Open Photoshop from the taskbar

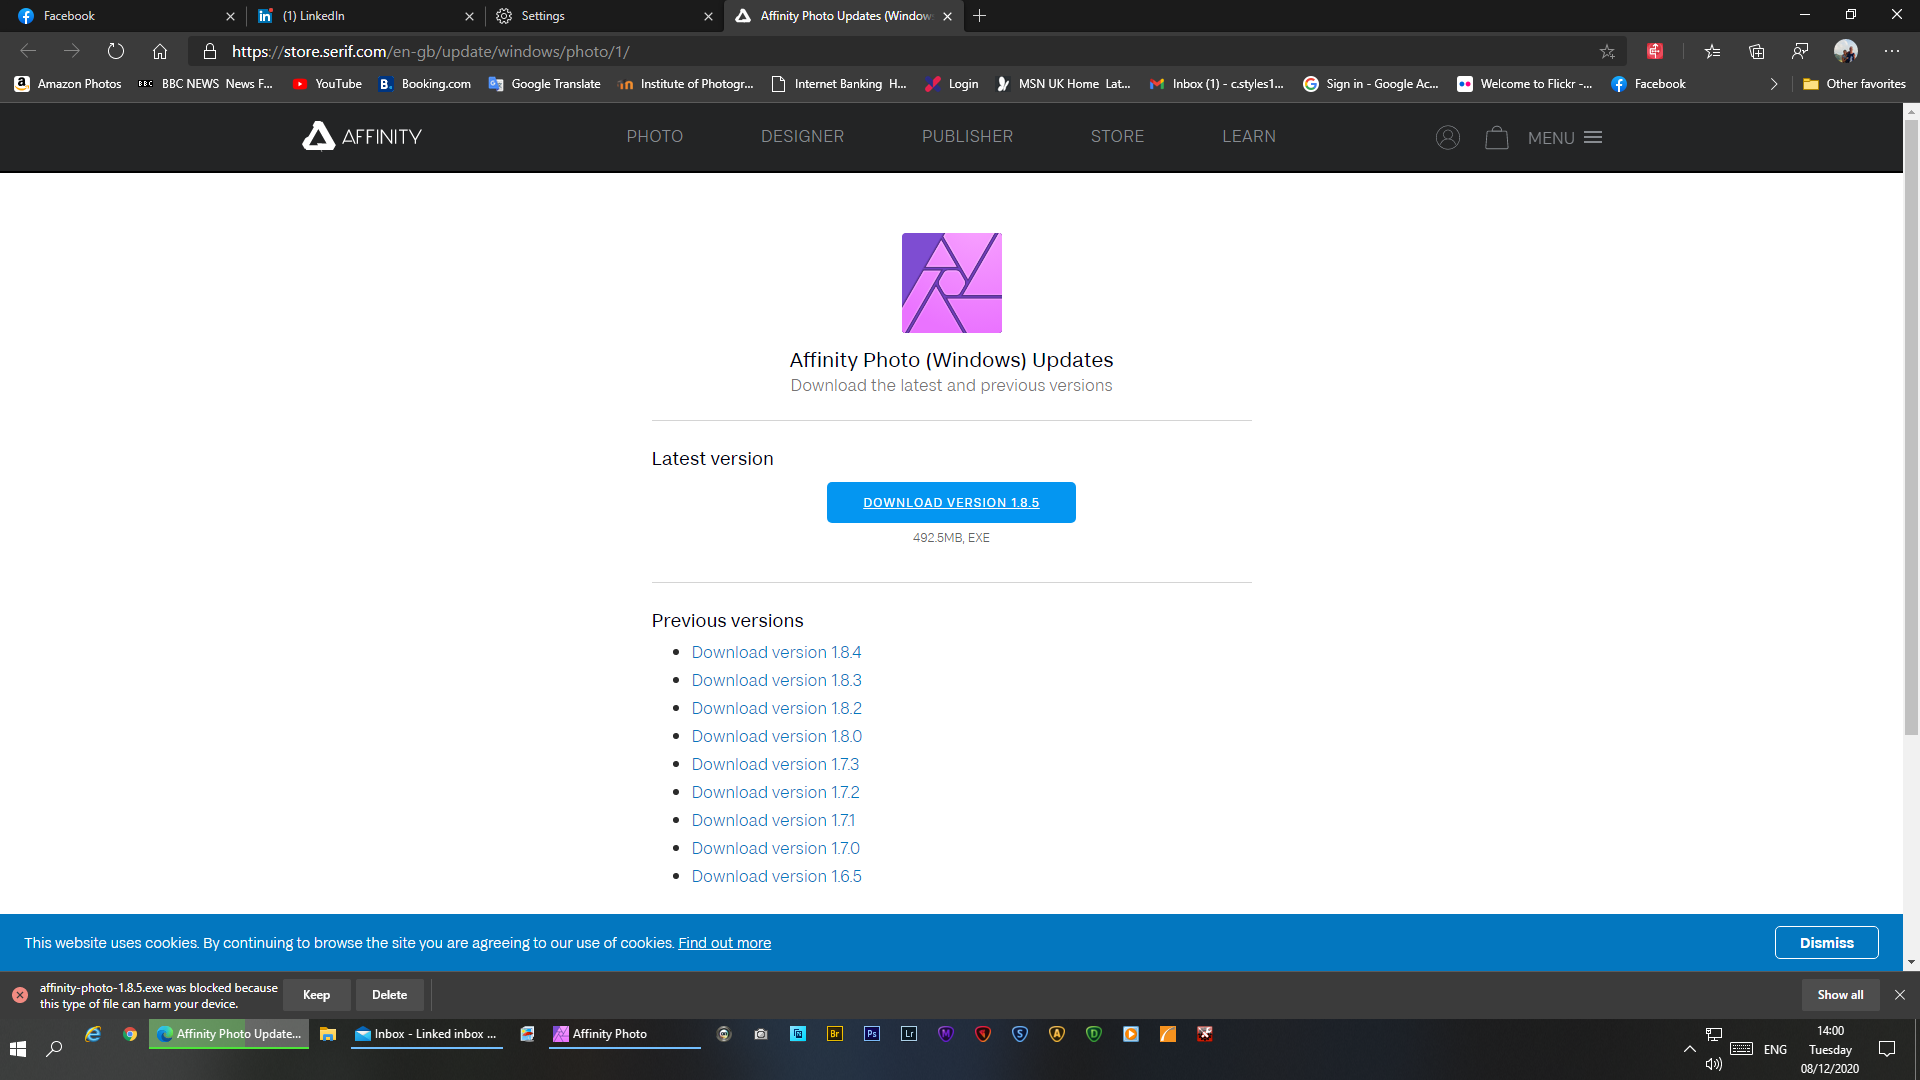pyautogui.click(x=872, y=1034)
